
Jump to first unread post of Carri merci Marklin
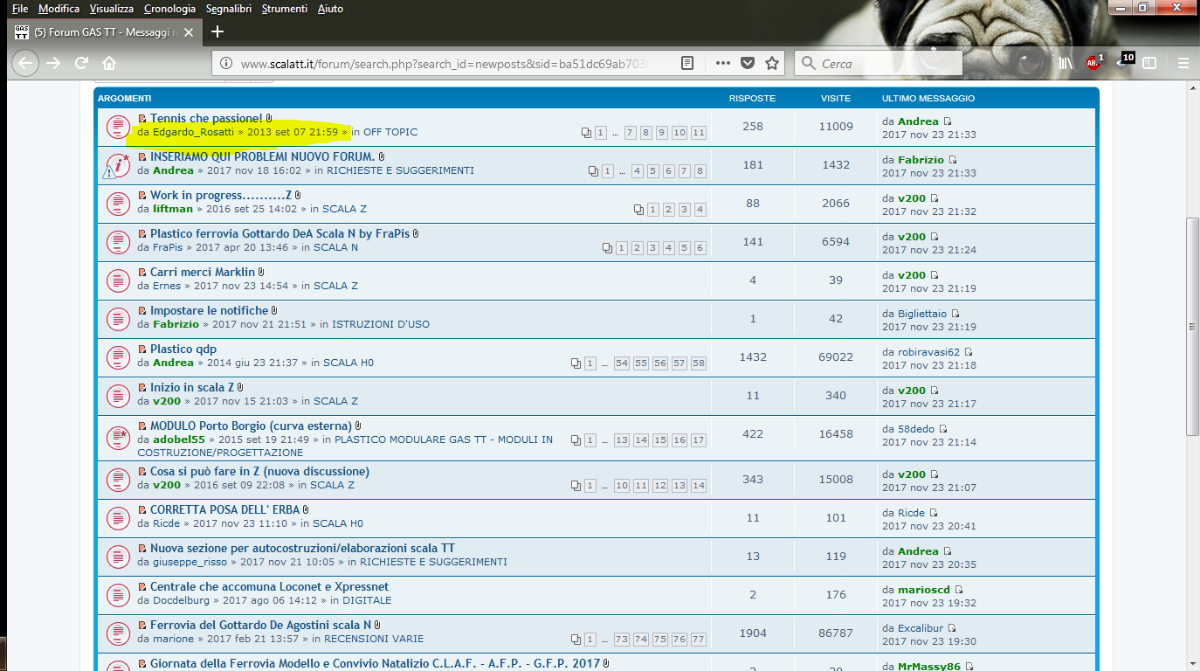pos(142,272)
